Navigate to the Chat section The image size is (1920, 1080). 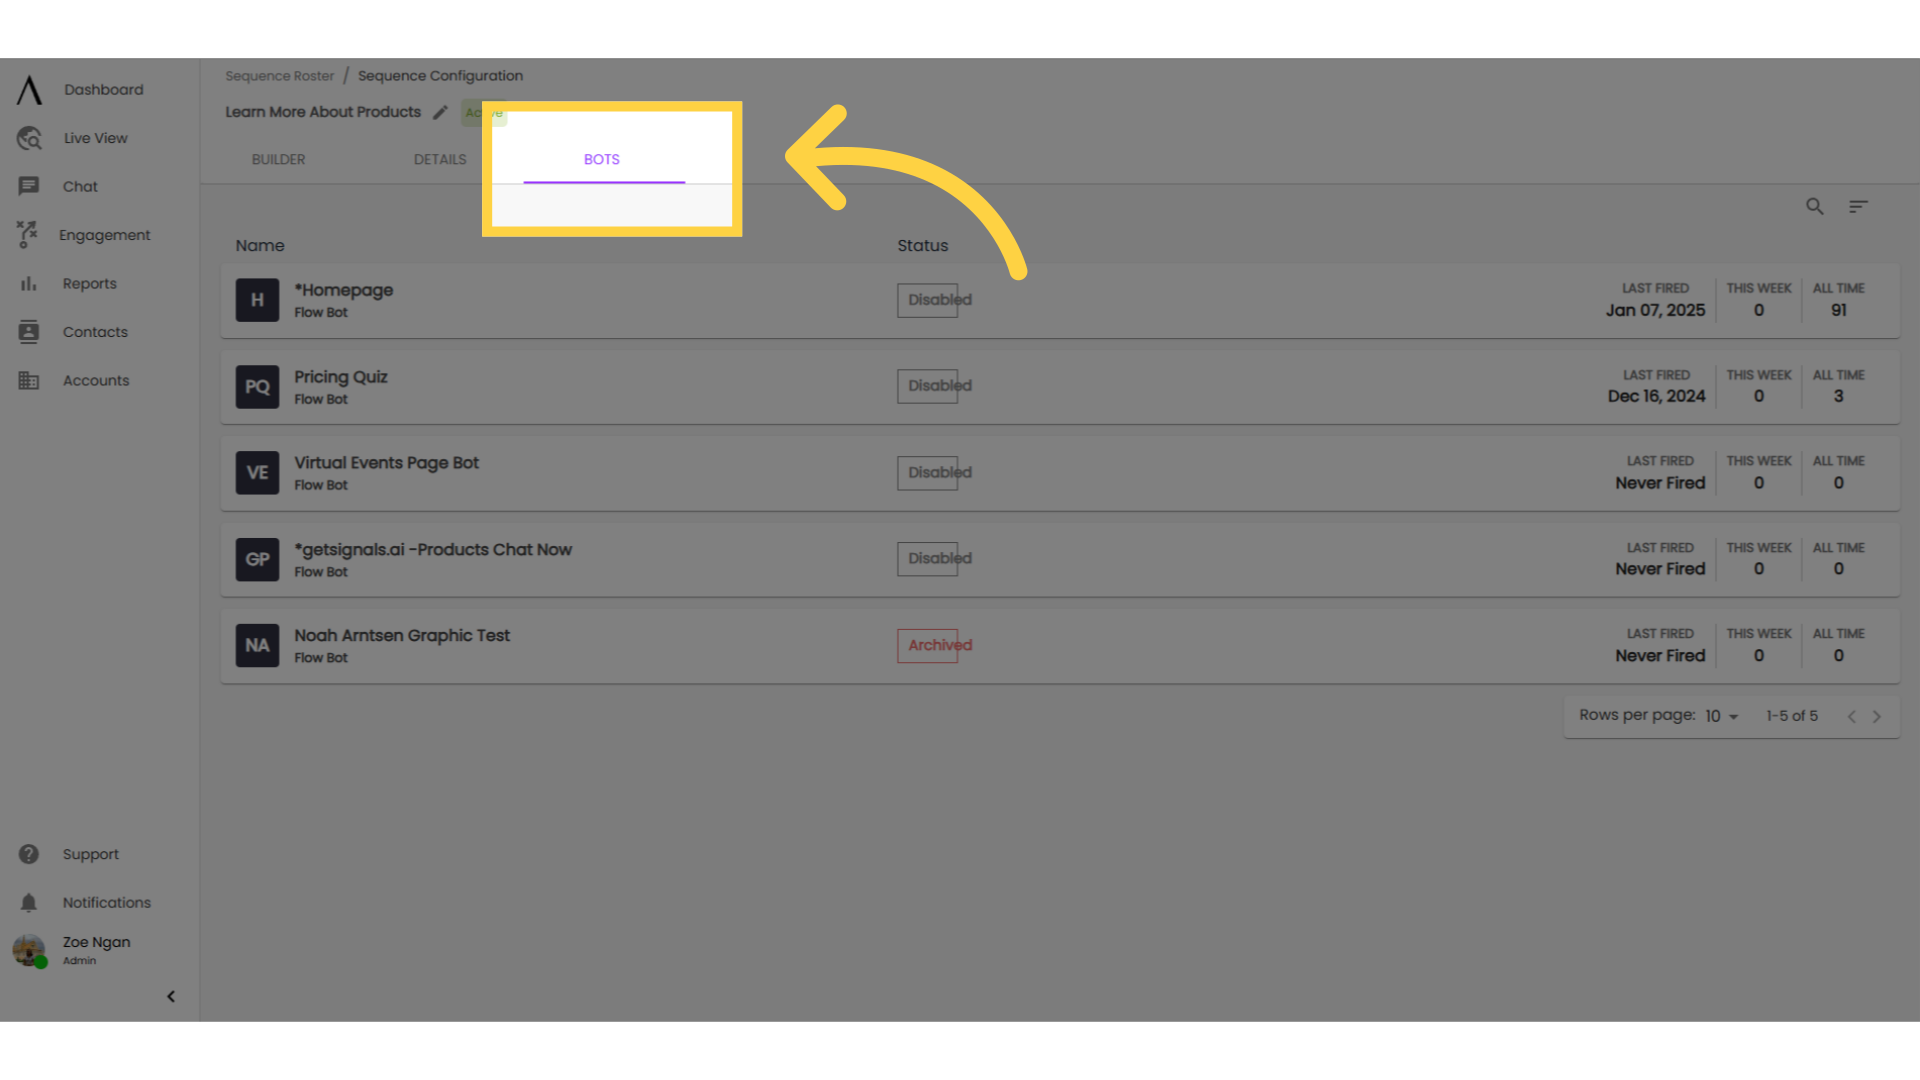tap(79, 185)
